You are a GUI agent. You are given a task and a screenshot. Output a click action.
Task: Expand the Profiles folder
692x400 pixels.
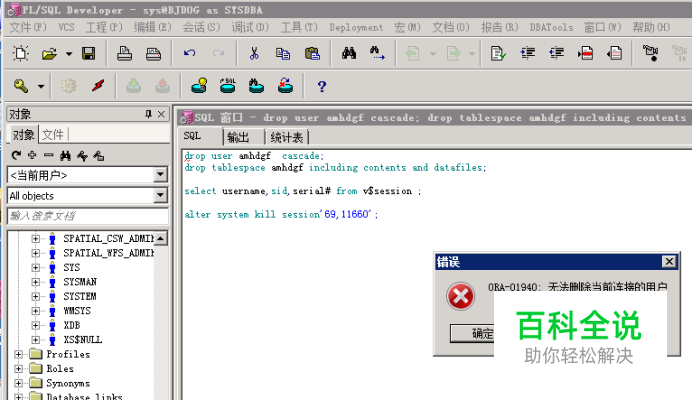click(19, 354)
